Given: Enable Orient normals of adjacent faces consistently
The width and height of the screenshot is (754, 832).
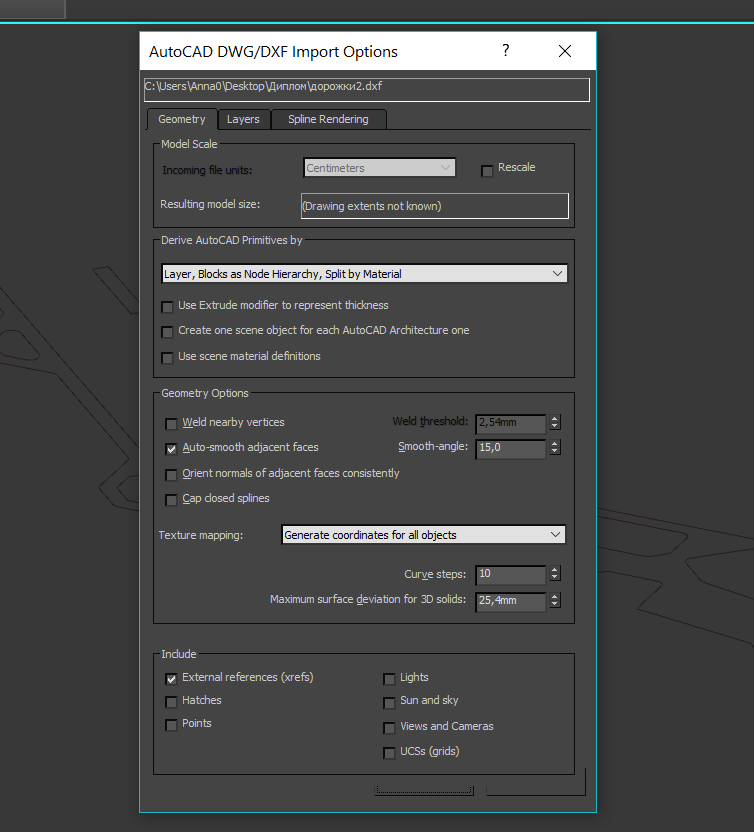Looking at the screenshot, I should click(x=171, y=474).
